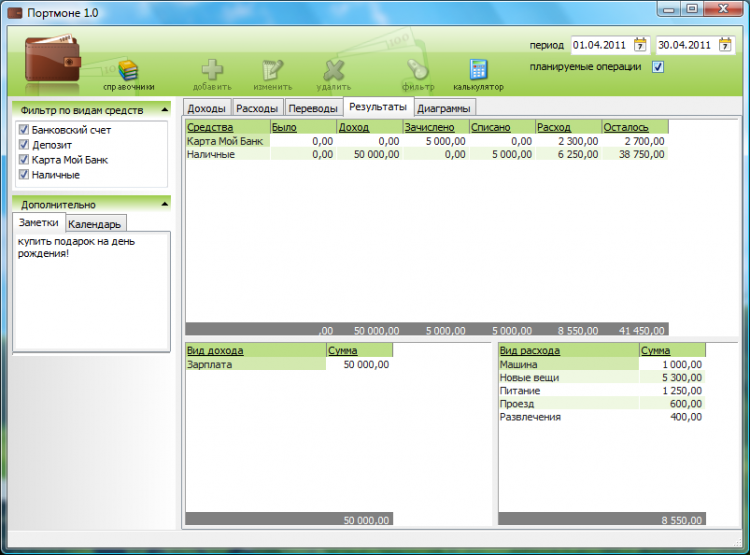The image size is (750, 555).
Task: Sort by Расход column header
Action: [569, 127]
